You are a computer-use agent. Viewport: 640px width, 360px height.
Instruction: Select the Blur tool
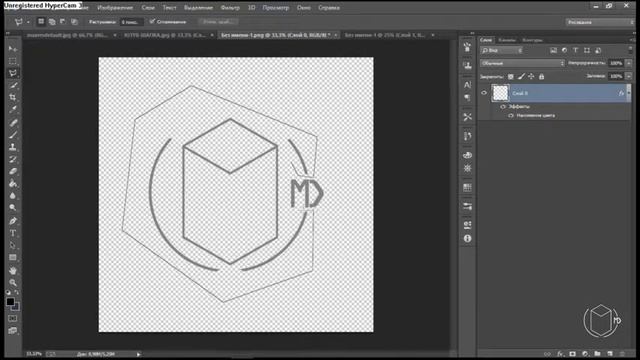click(13, 196)
